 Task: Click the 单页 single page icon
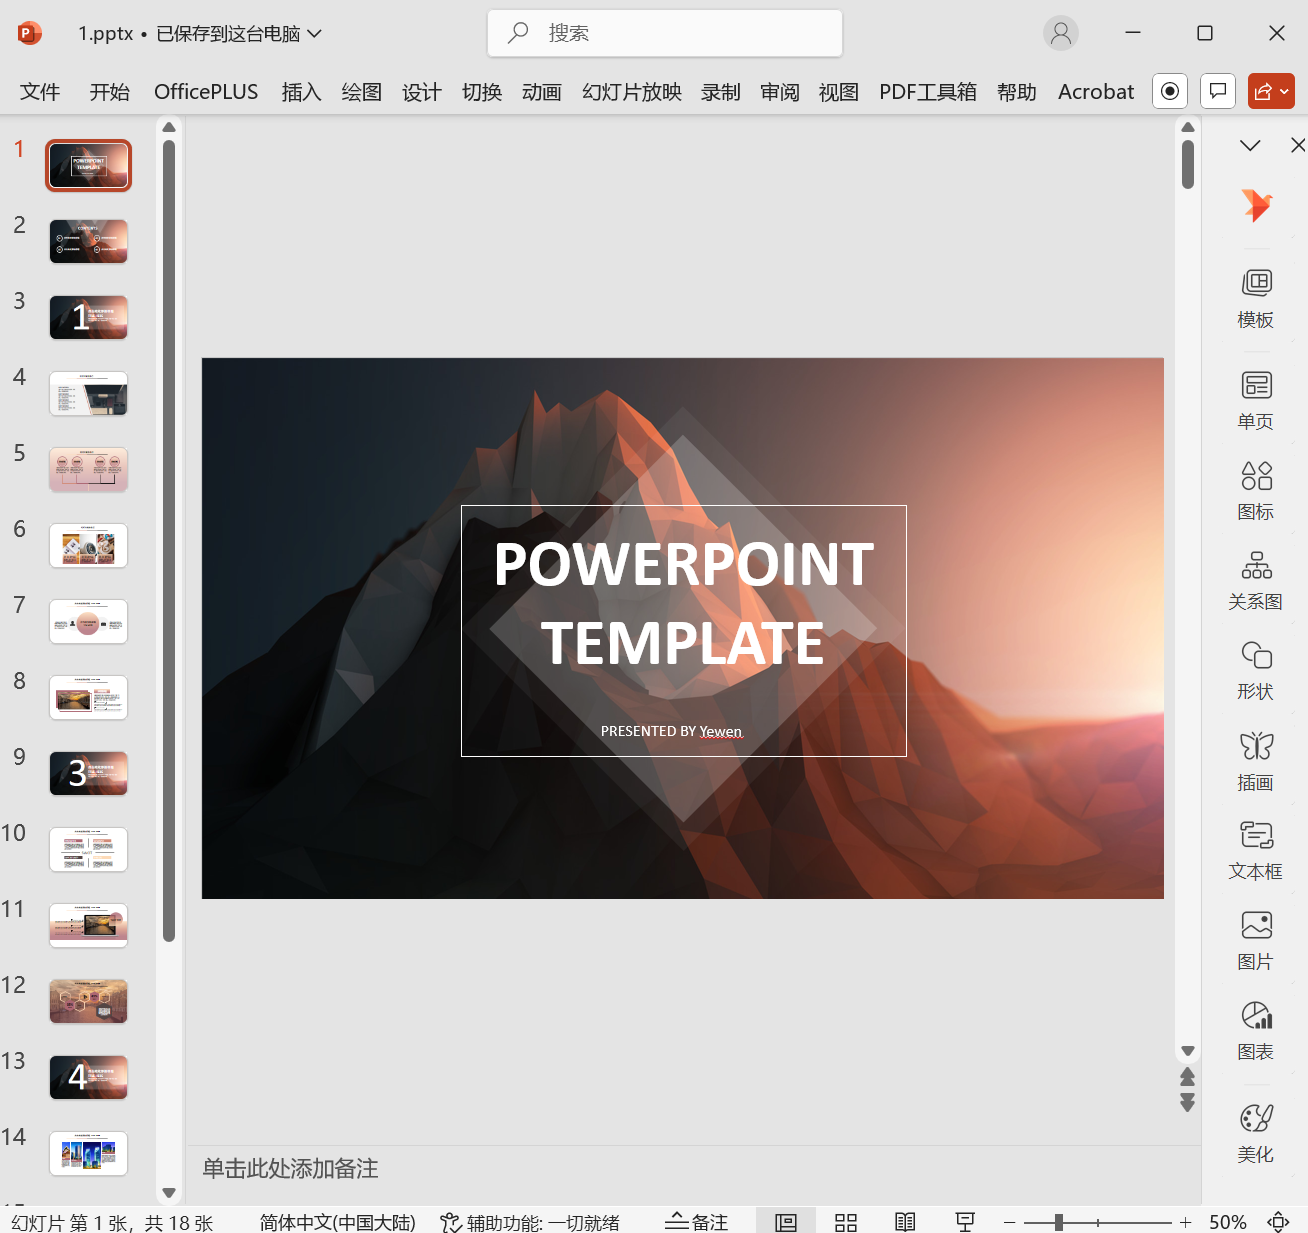tap(1256, 386)
